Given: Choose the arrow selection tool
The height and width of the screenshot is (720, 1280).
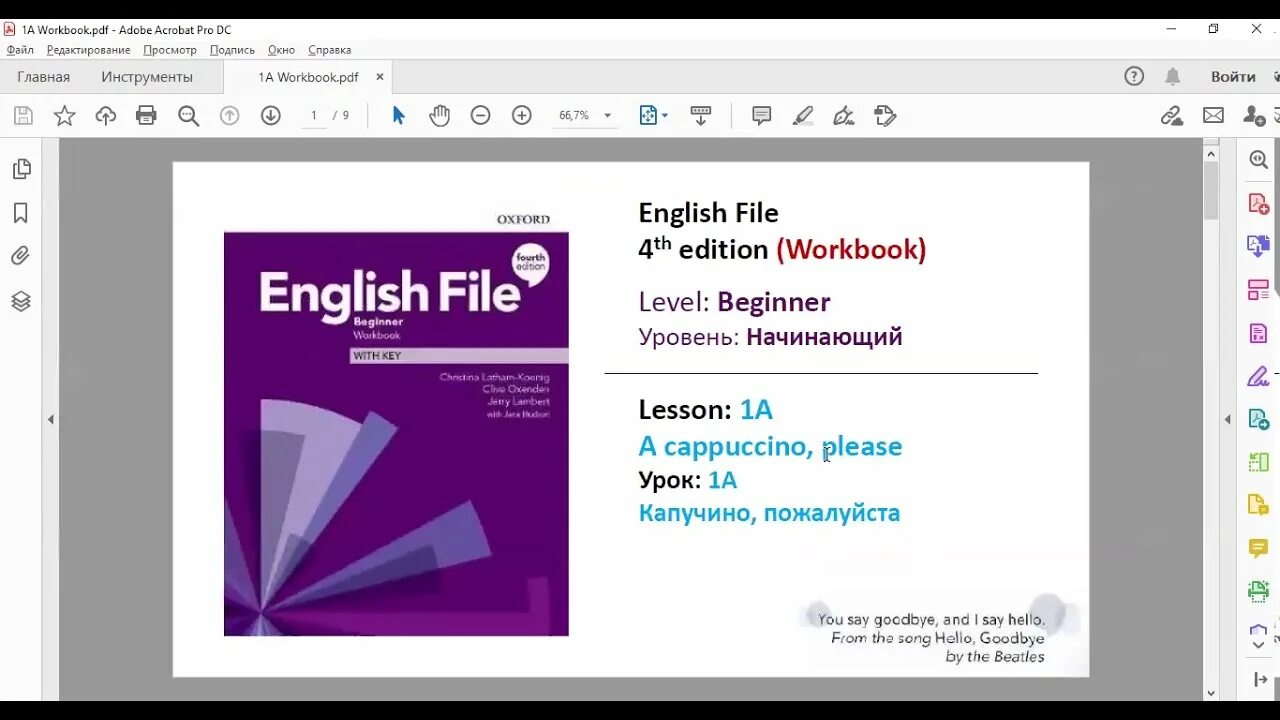Looking at the screenshot, I should [x=398, y=116].
